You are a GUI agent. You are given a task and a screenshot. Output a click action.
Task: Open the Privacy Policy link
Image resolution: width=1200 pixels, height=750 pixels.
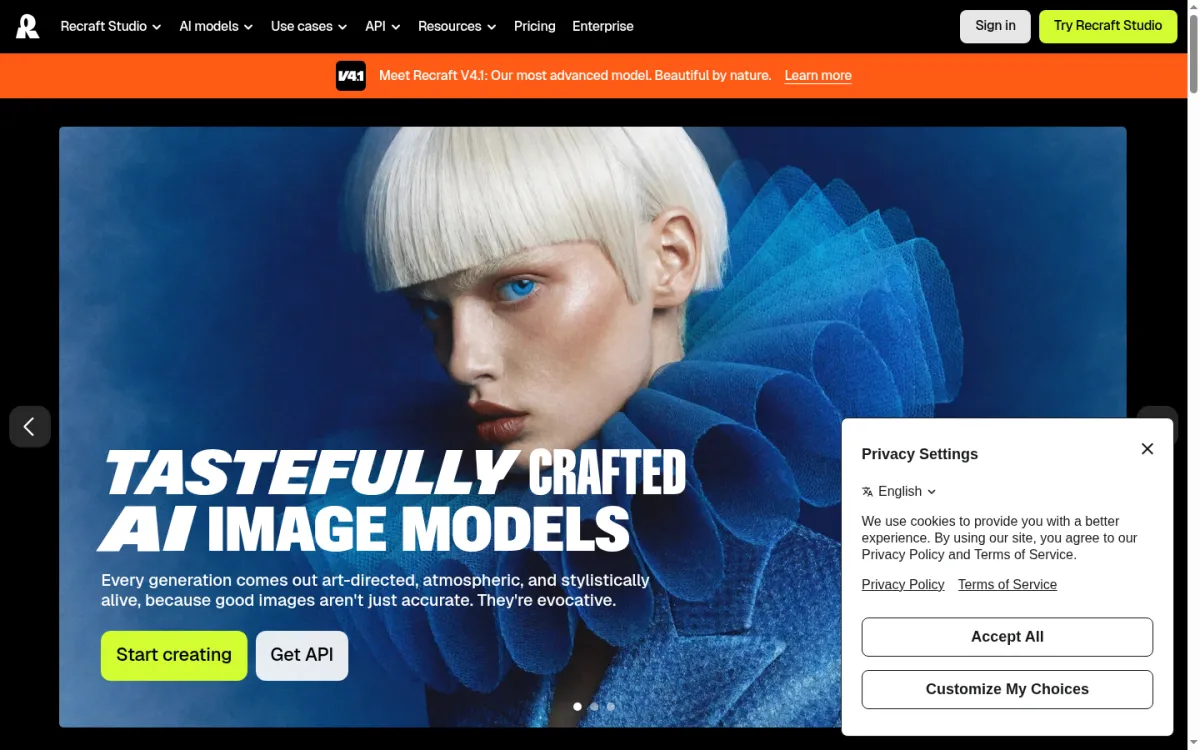(903, 585)
